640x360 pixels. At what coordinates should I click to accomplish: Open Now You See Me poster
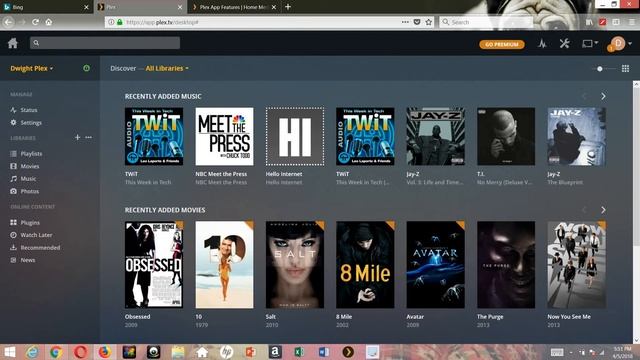click(576, 264)
